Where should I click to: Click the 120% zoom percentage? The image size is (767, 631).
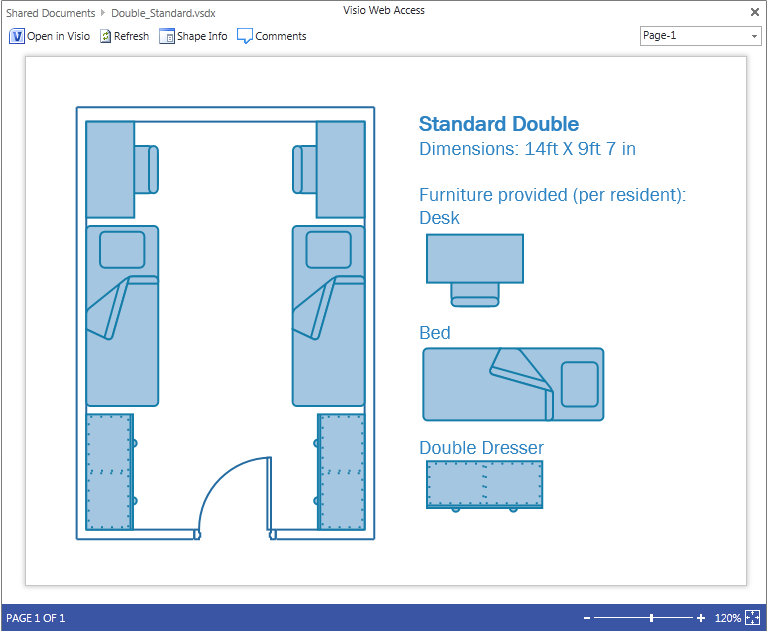pos(727,618)
